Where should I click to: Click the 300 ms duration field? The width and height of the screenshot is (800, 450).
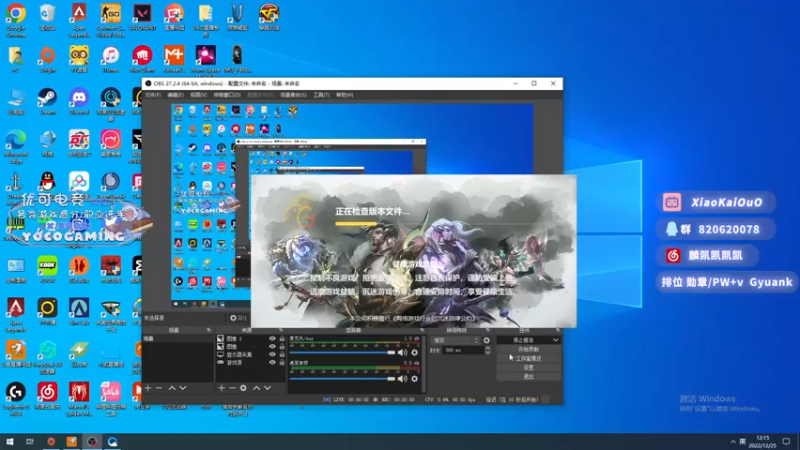point(463,351)
